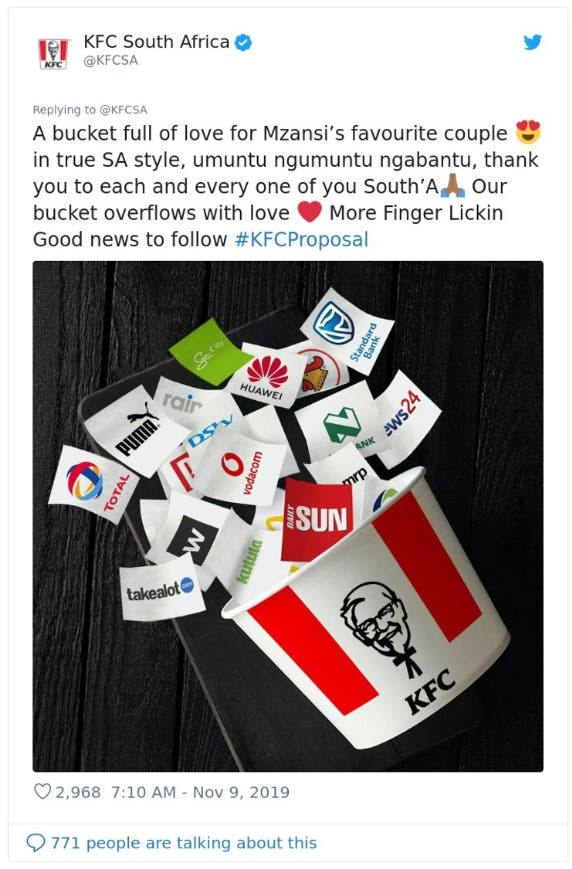Click the Daily Sun logo in the photo
572x869 pixels.
(316, 519)
